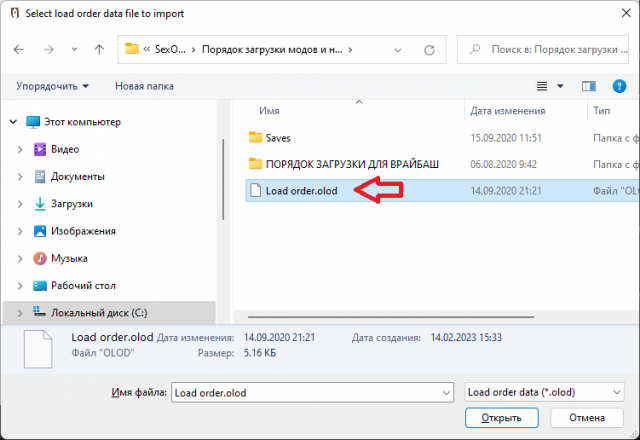Open the help question mark icon
The height and width of the screenshot is (440, 640).
click(x=619, y=86)
